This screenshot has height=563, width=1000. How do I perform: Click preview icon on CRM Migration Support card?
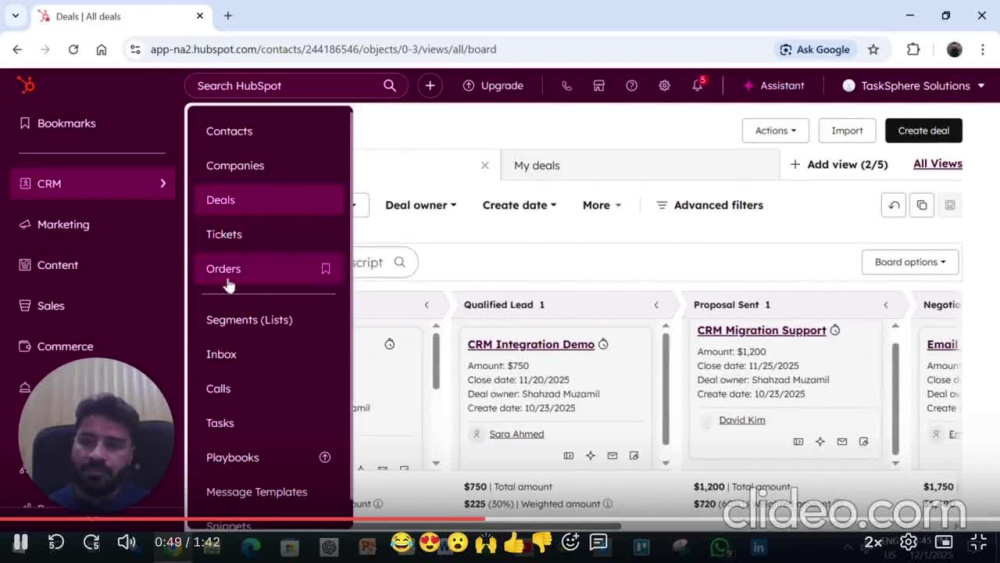(x=798, y=441)
